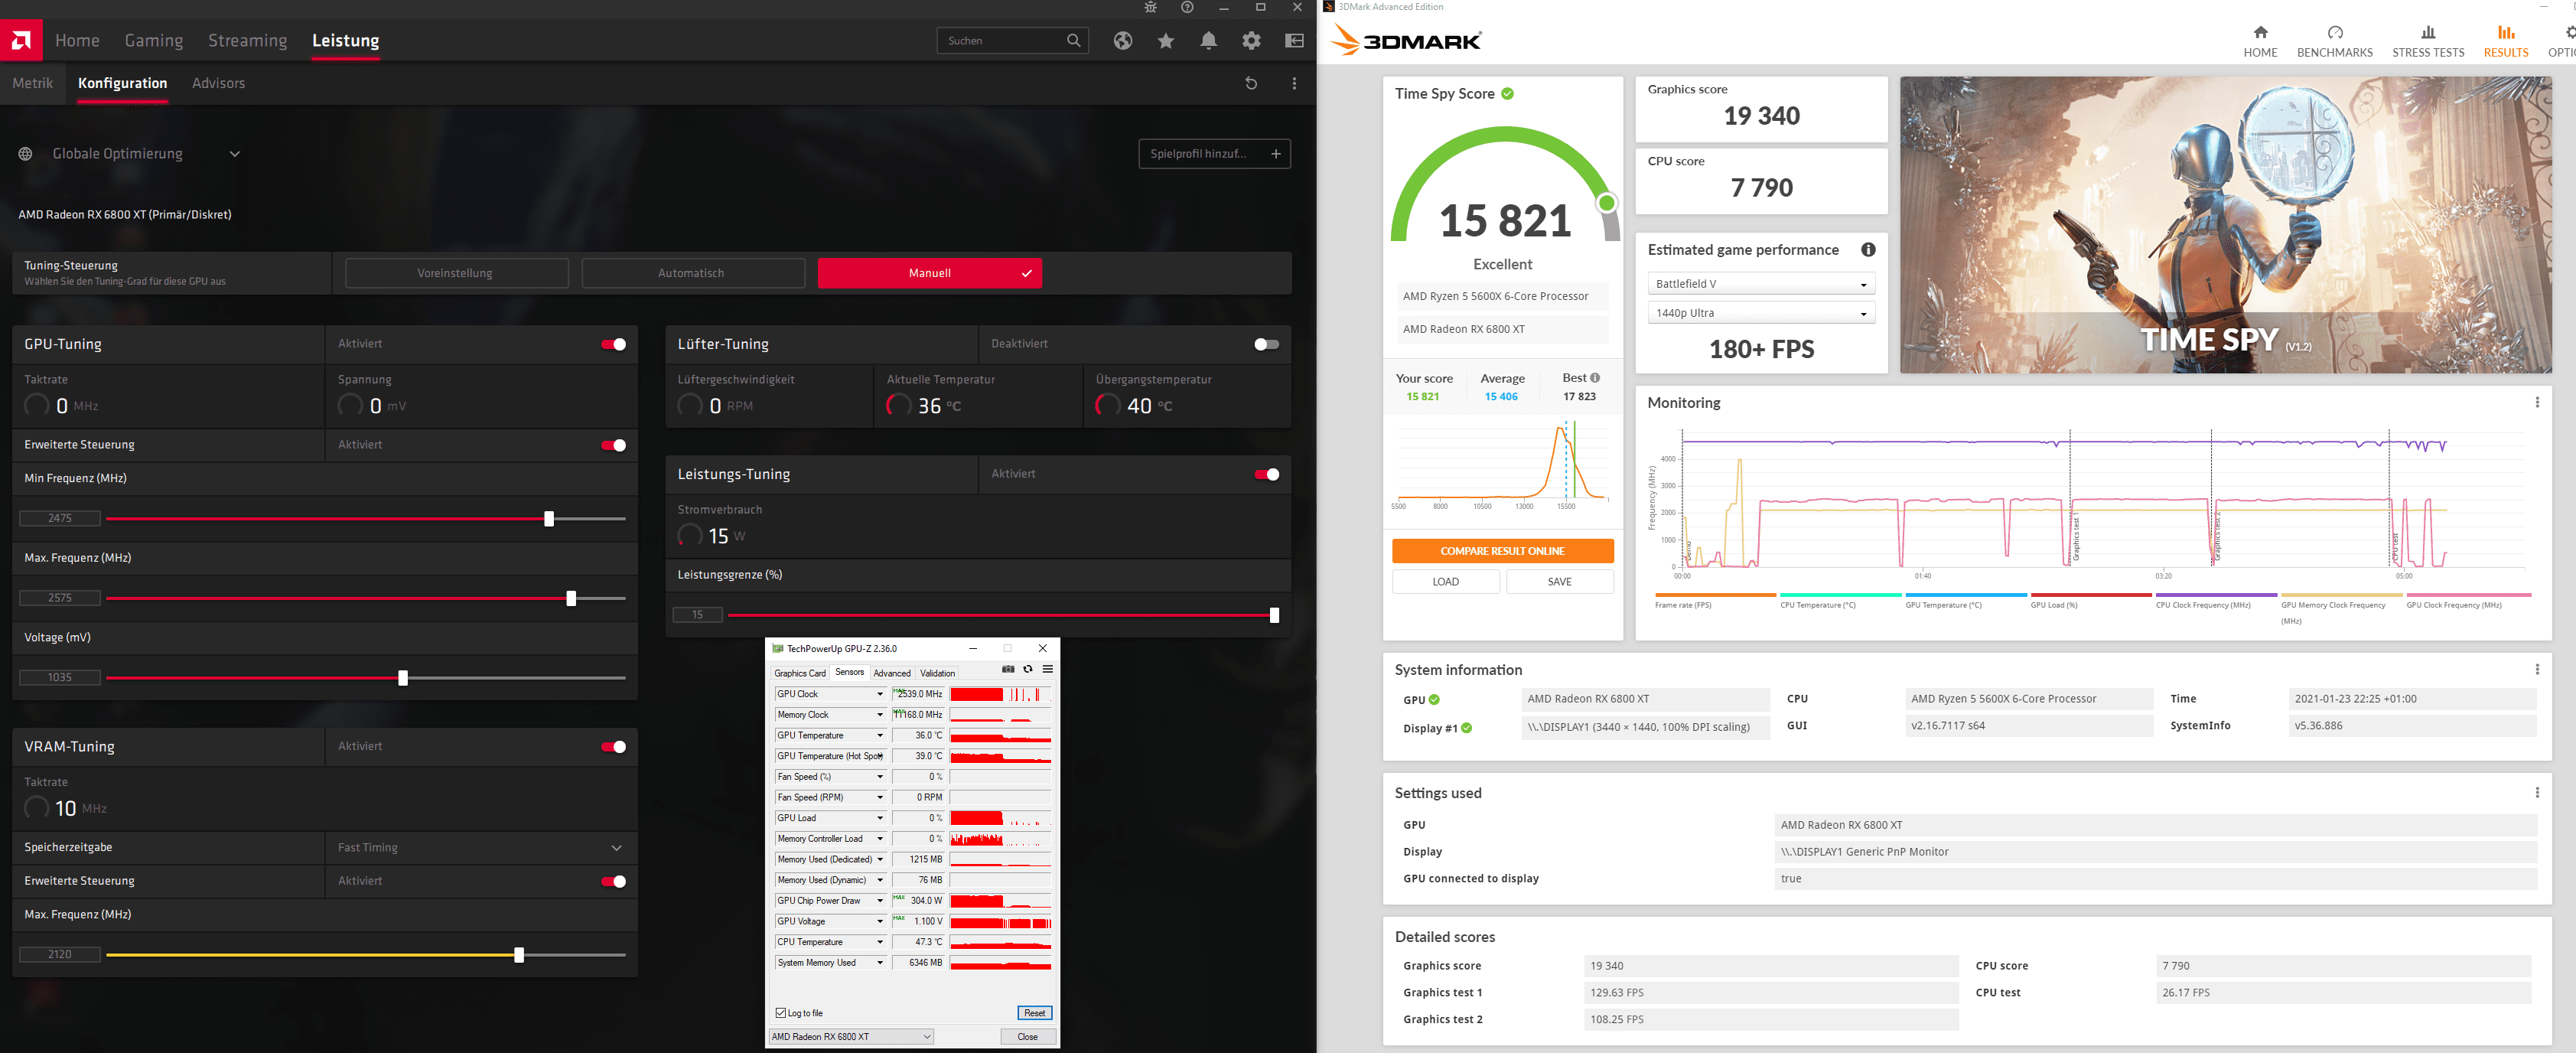The width and height of the screenshot is (2576, 1053).
Task: Open System information three-dot menu
Action: coord(2537,670)
